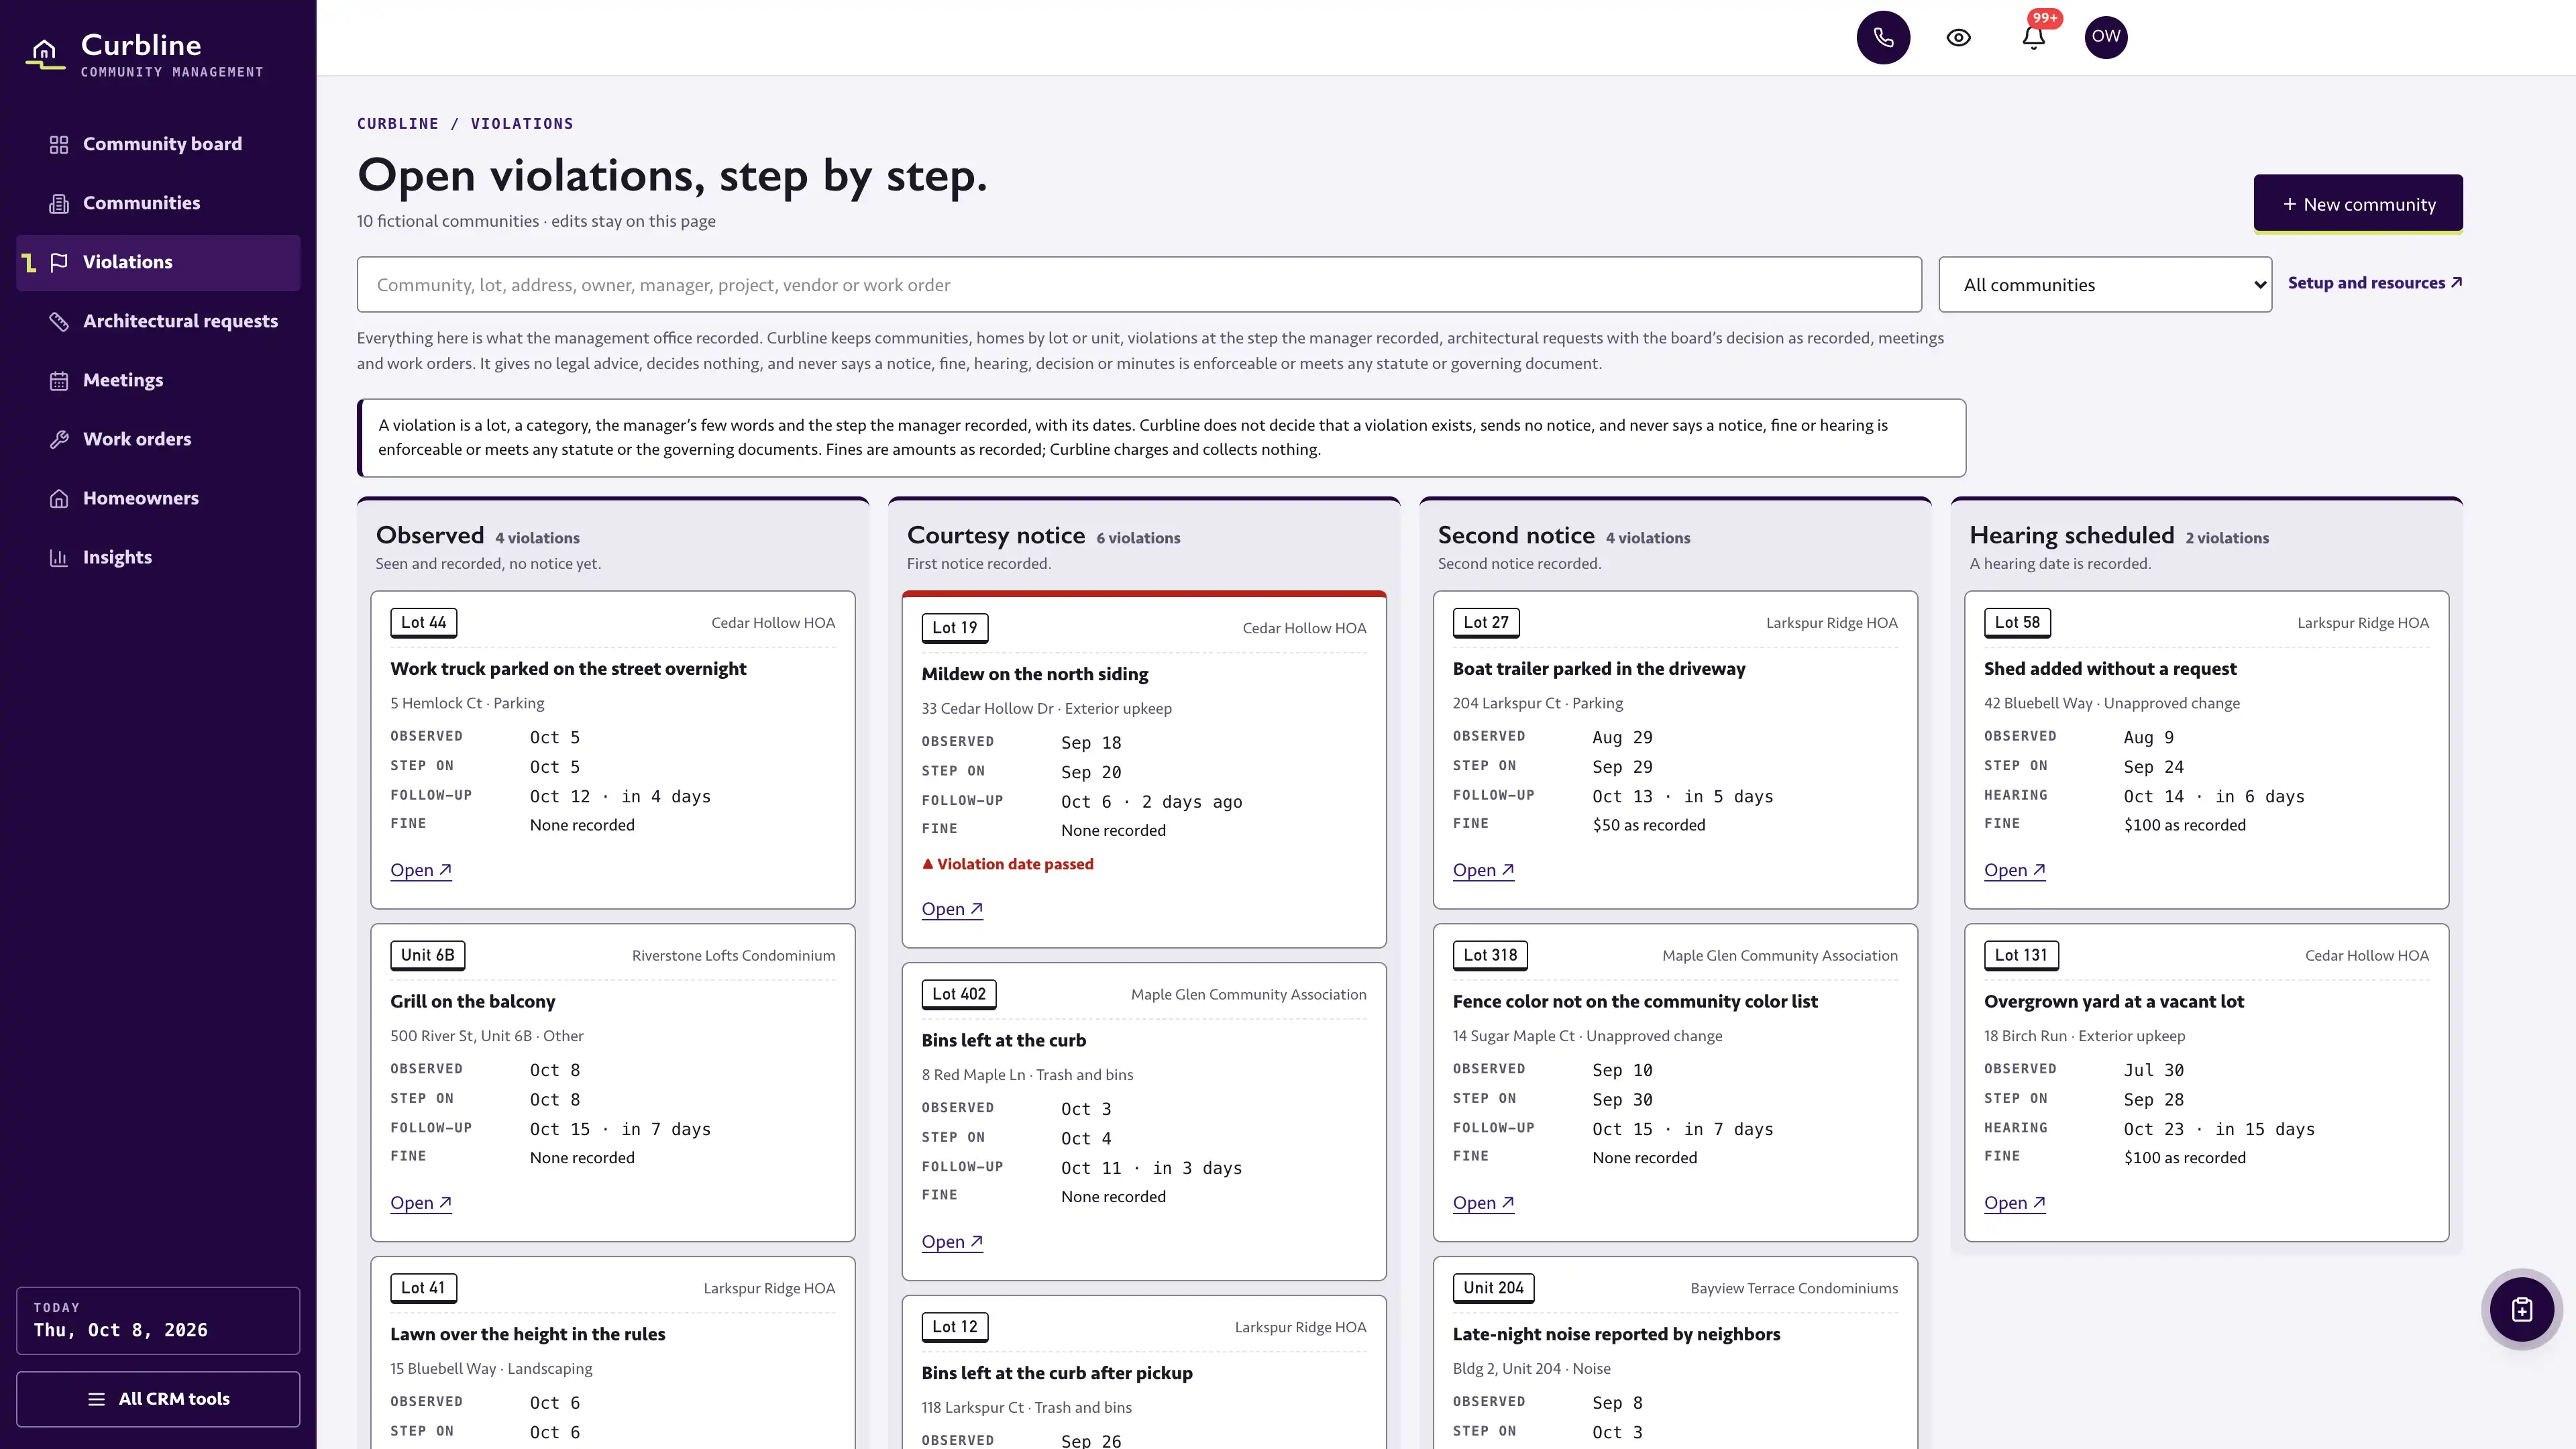Click 'Lawn over the height in the rules'

527,1334
